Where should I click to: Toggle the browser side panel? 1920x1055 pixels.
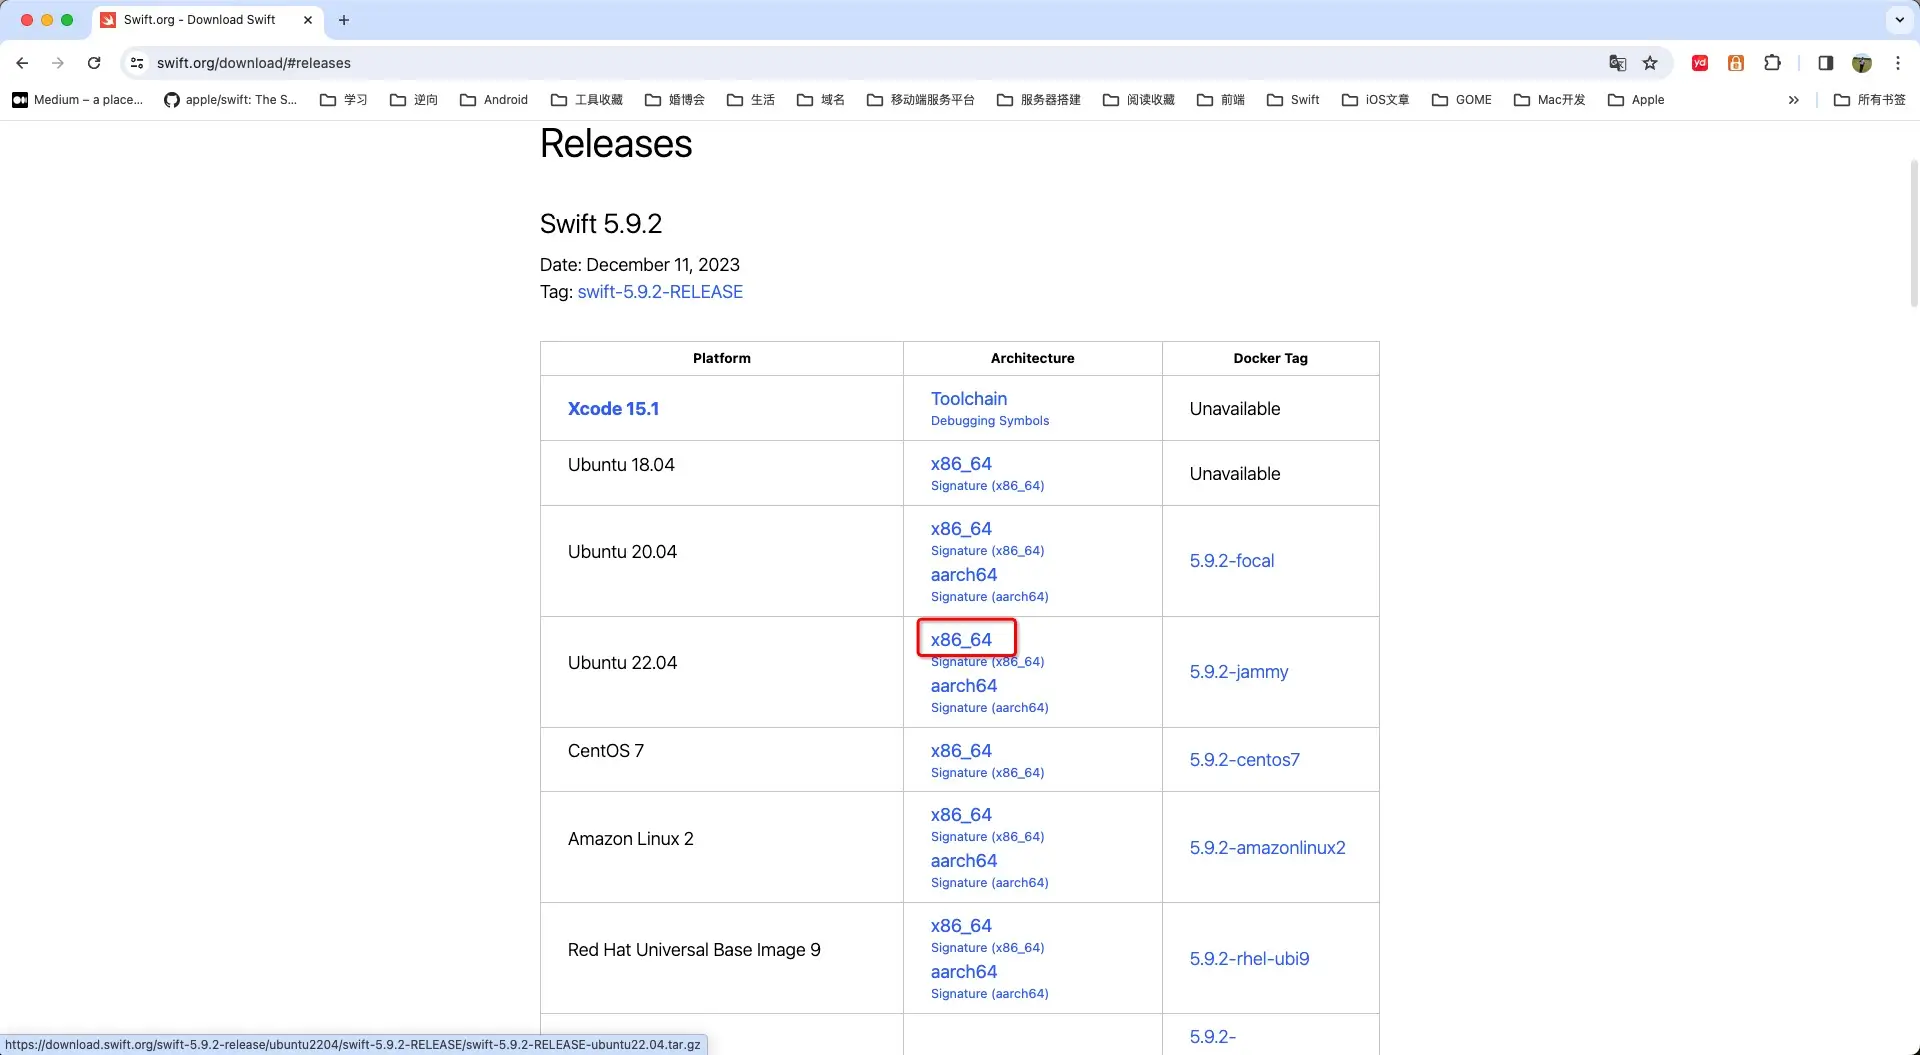(1825, 63)
